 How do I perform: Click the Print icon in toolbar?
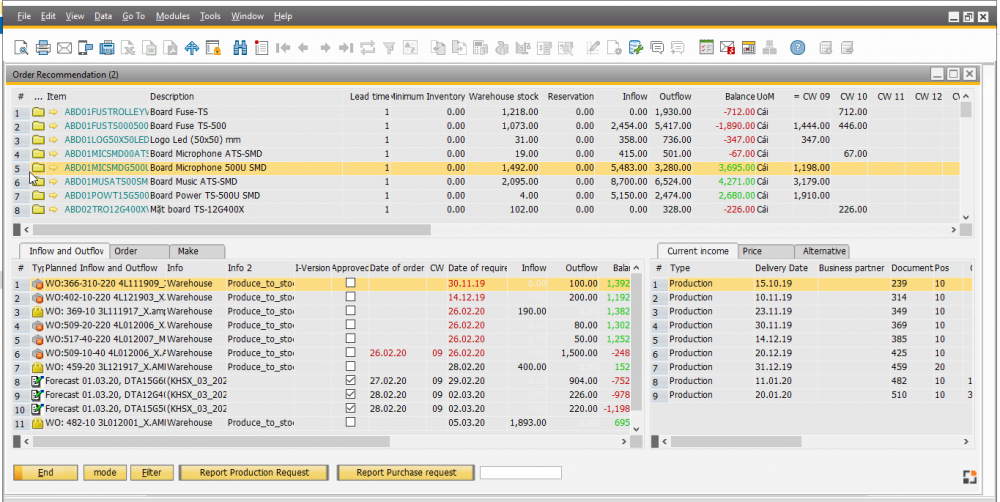(43, 47)
